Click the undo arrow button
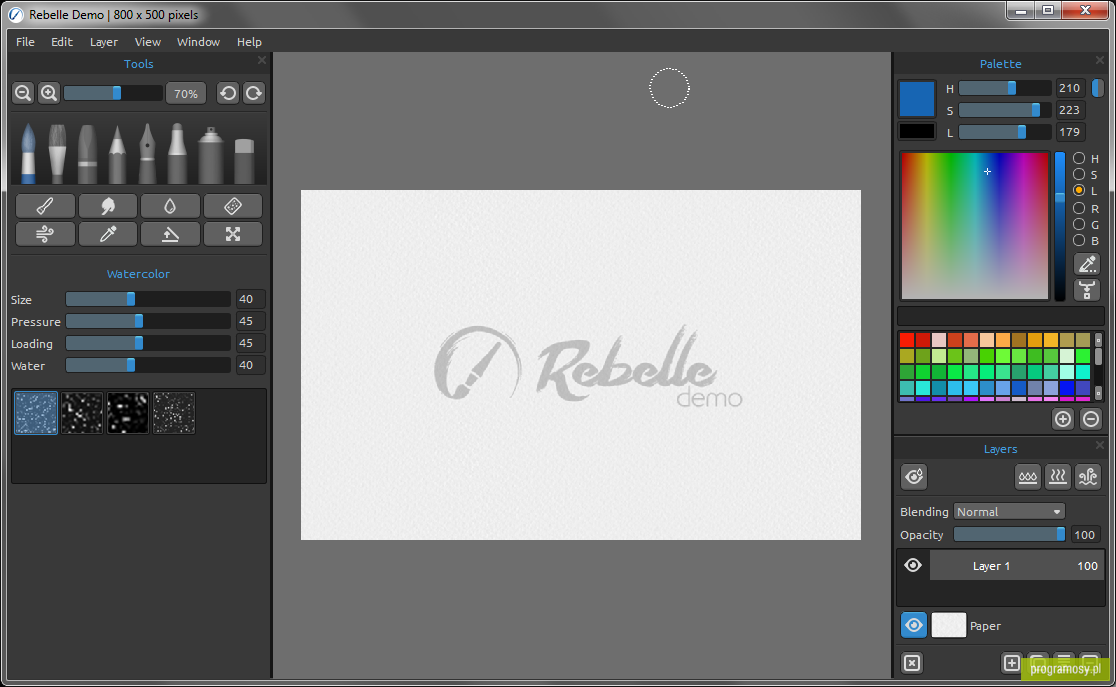The width and height of the screenshot is (1116, 687). (228, 93)
